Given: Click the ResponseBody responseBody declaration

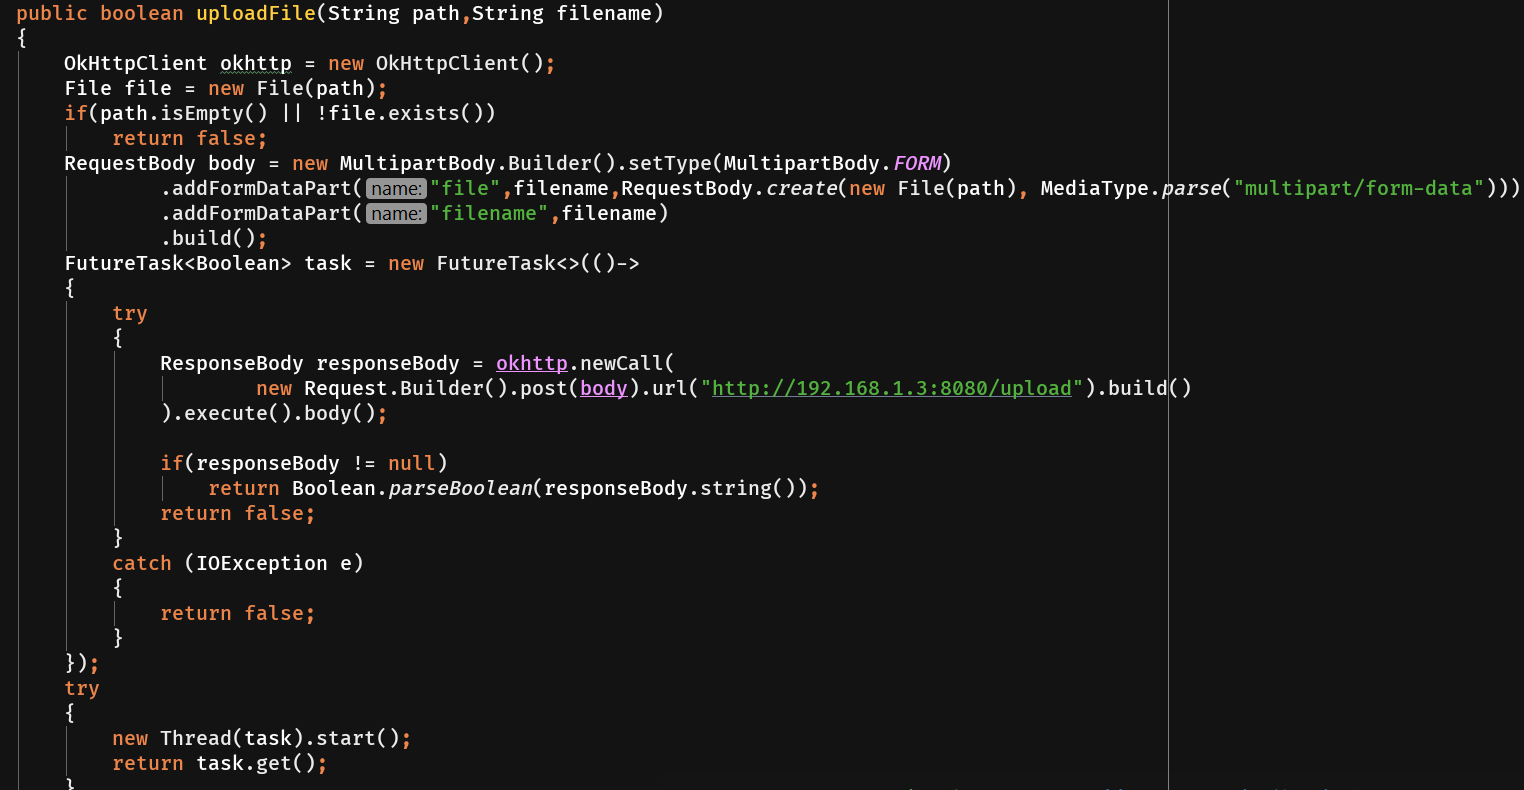Looking at the screenshot, I should (310, 363).
